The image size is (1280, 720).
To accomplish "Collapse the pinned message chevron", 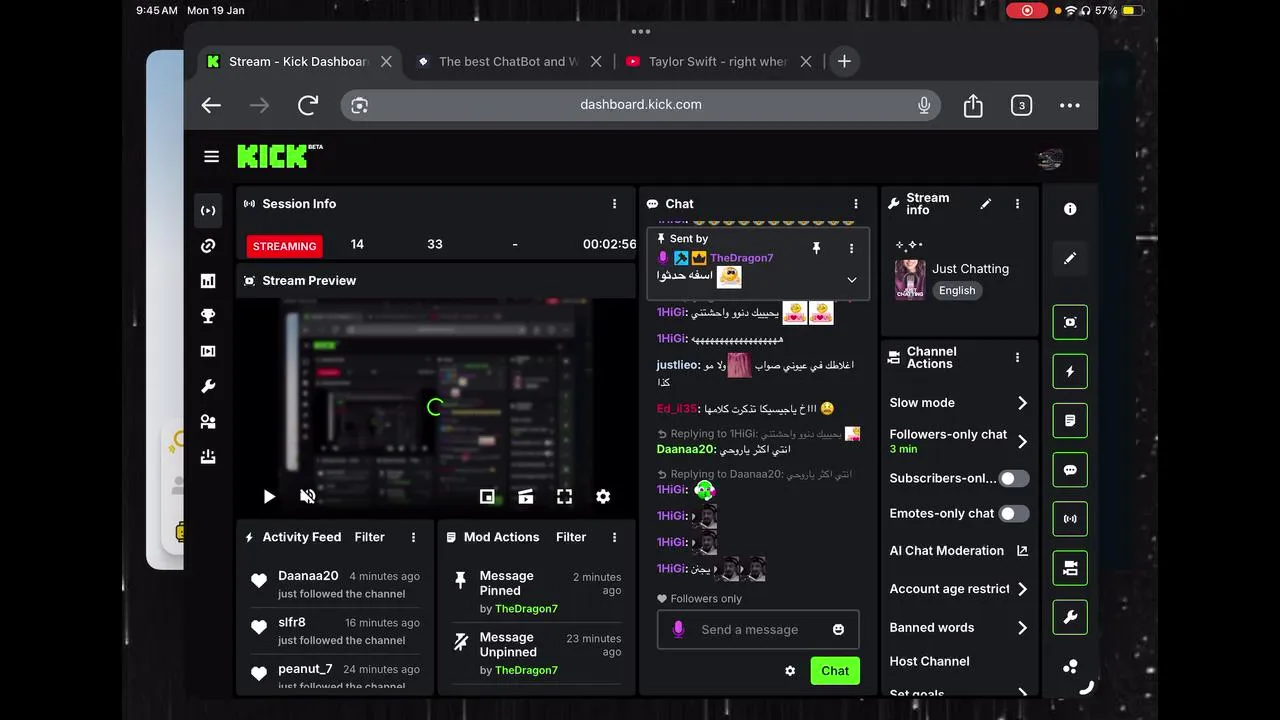I will pos(852,280).
